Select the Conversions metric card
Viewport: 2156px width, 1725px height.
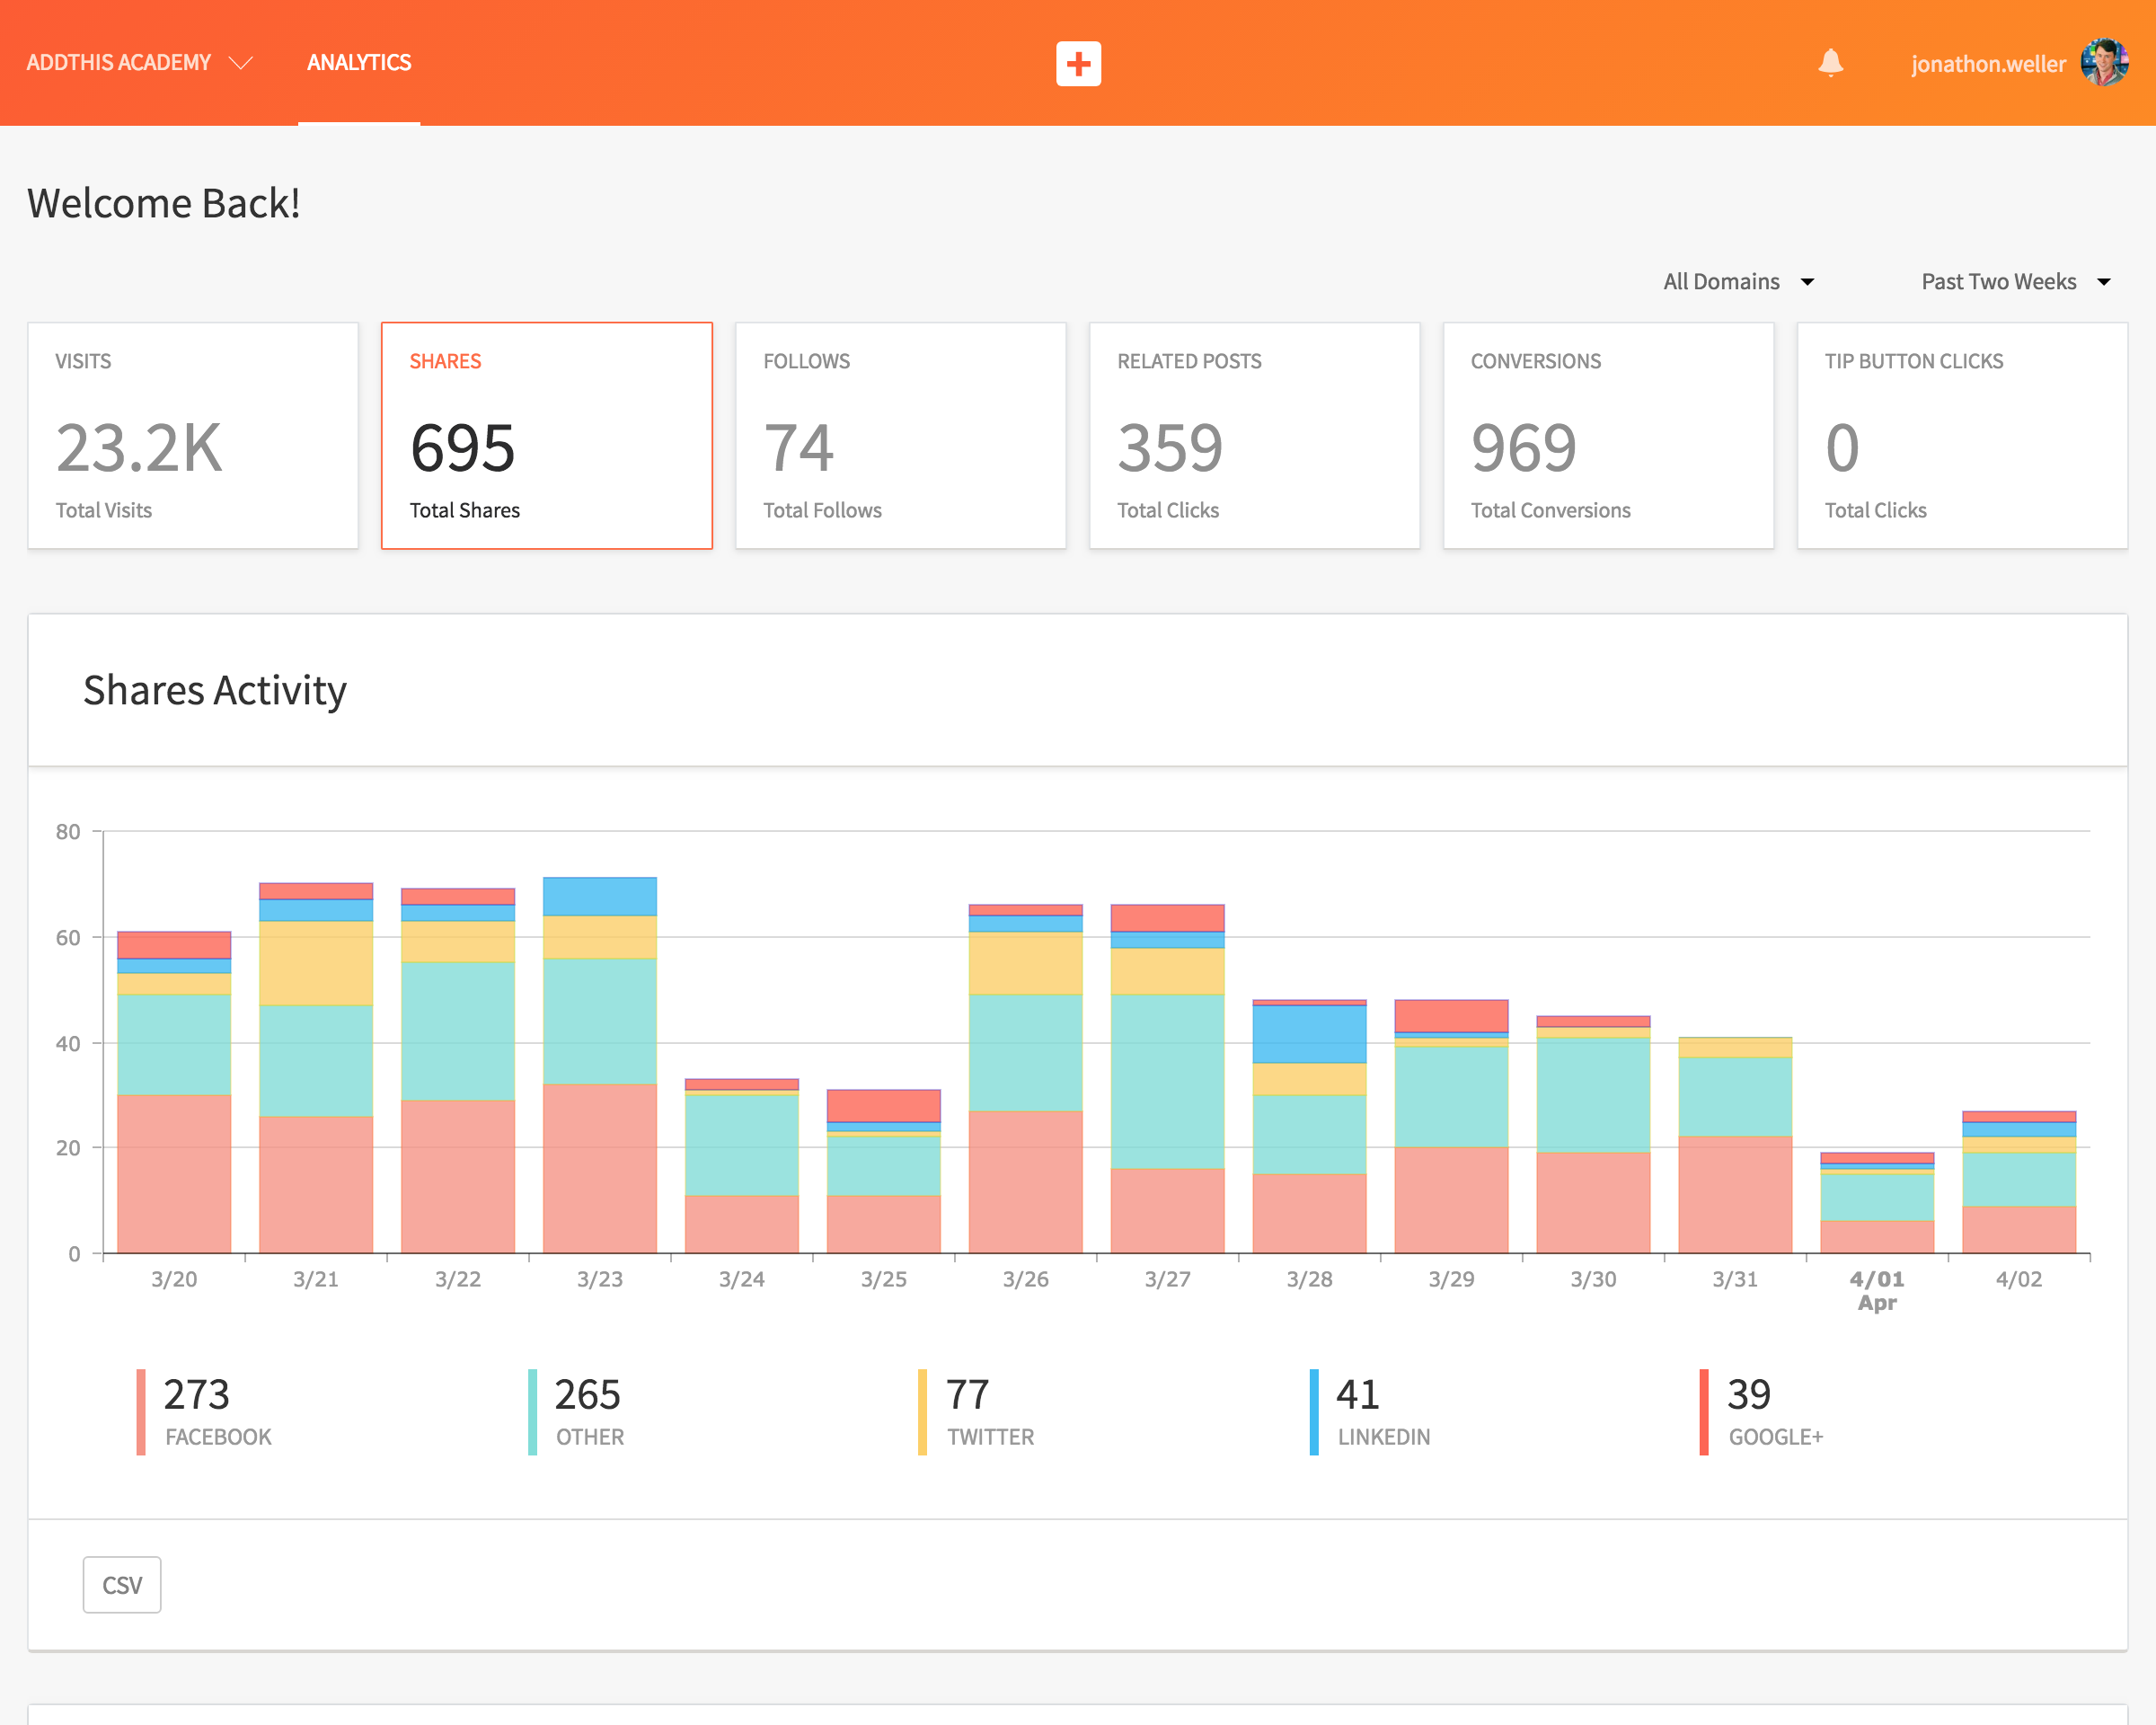pos(1609,435)
